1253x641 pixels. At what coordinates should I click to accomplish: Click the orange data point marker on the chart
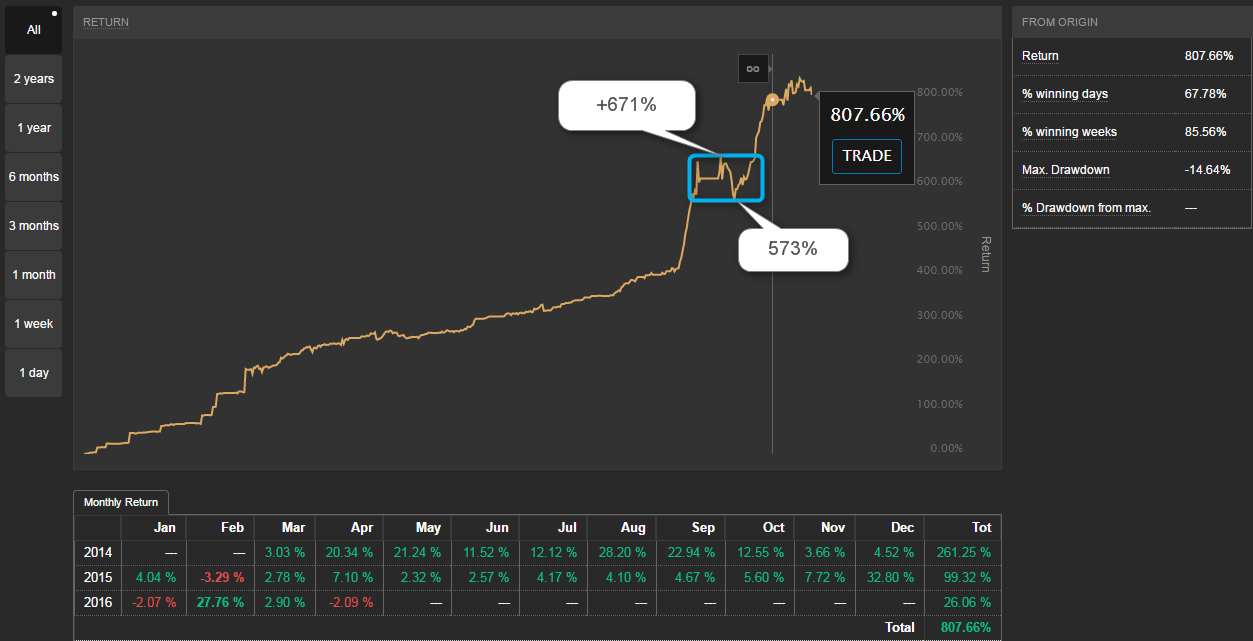[x=772, y=99]
